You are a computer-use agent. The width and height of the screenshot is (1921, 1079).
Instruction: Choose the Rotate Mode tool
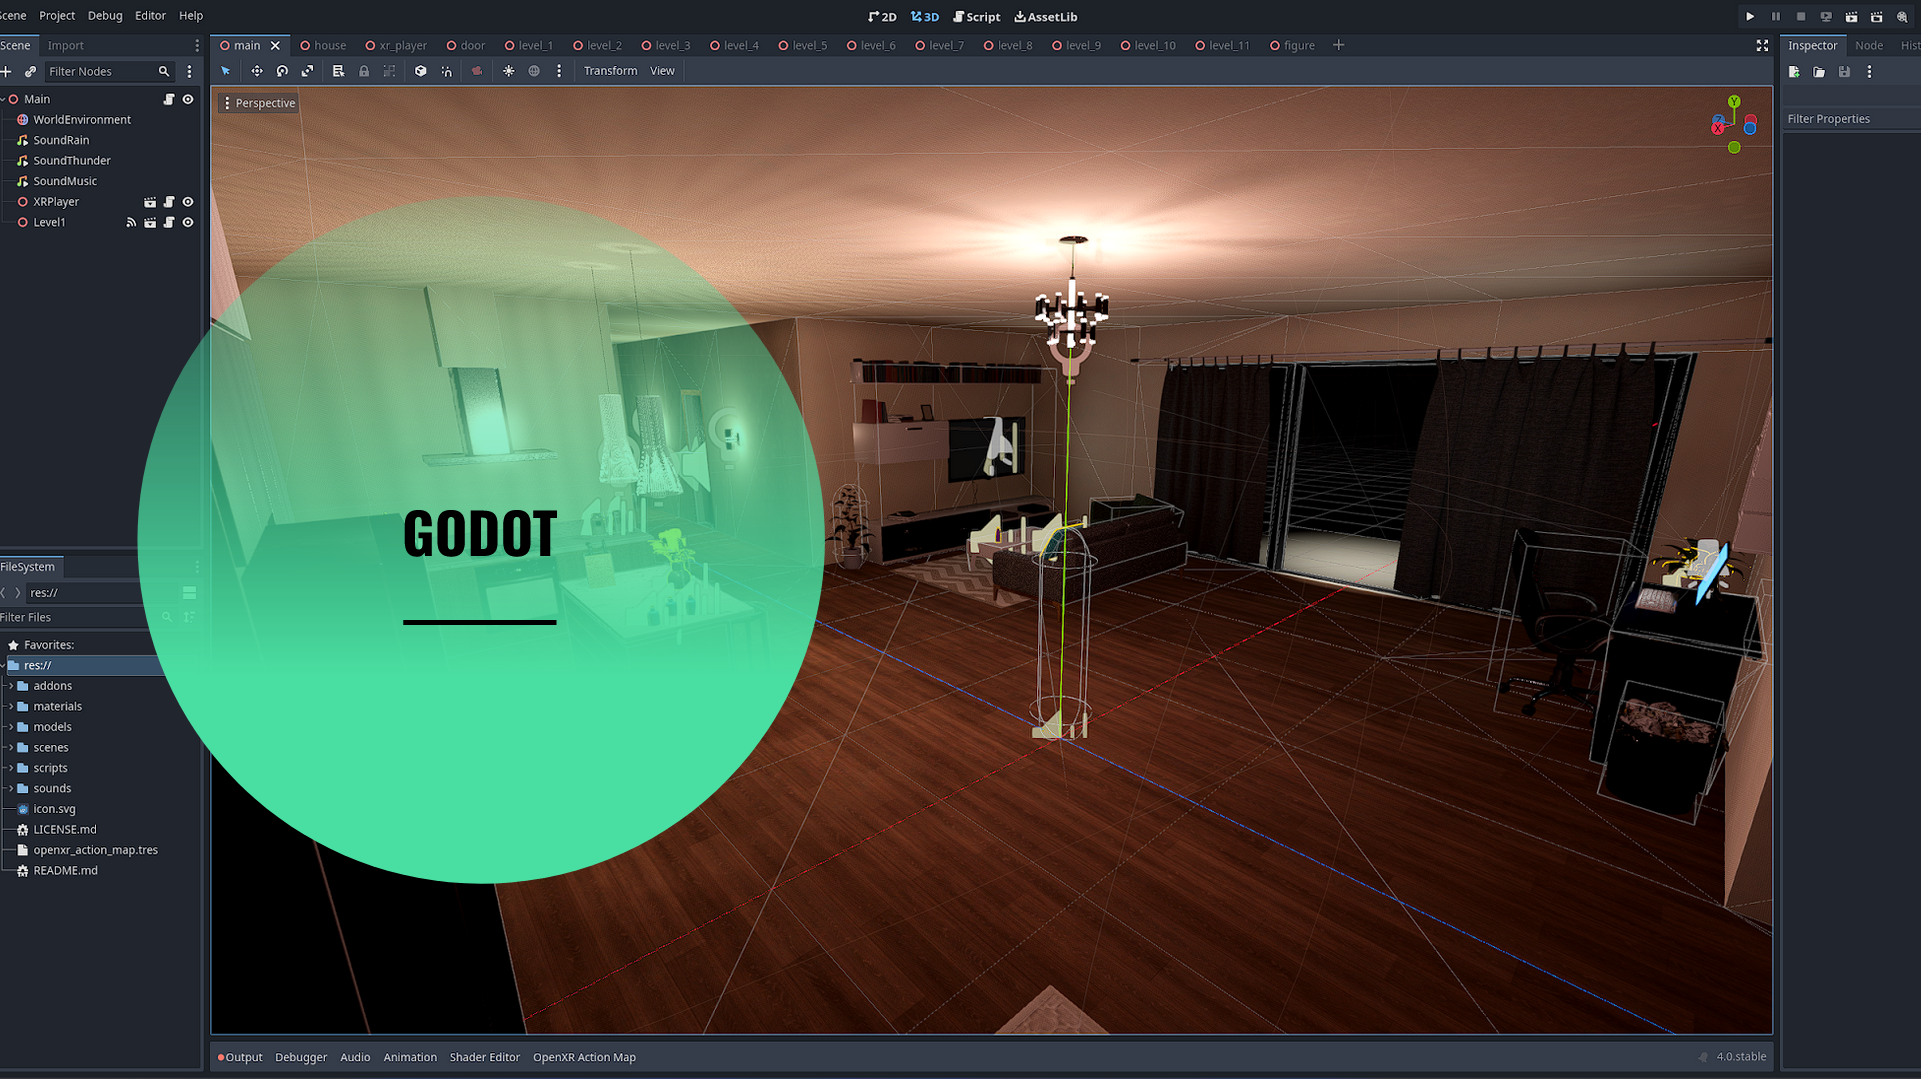pyautogui.click(x=282, y=71)
